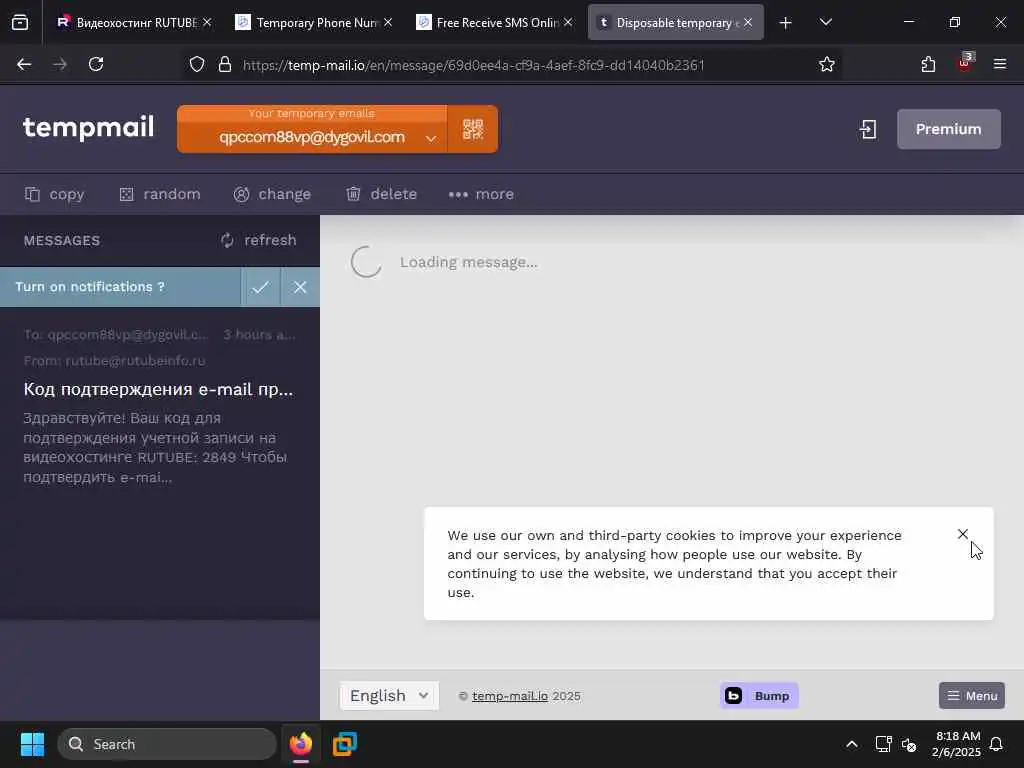Click the sender line "From: rutube@rutubeinfo.ru"
The image size is (1024, 768).
point(114,360)
